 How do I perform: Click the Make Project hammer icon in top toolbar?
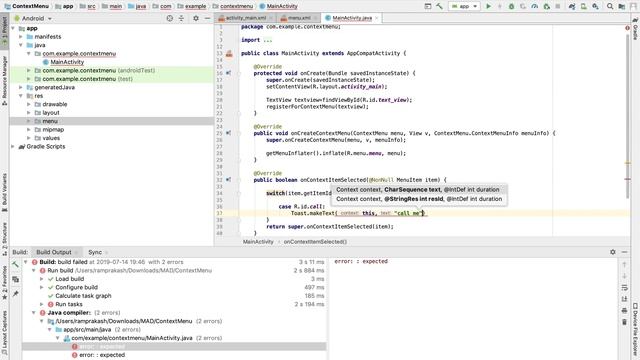(439, 6)
